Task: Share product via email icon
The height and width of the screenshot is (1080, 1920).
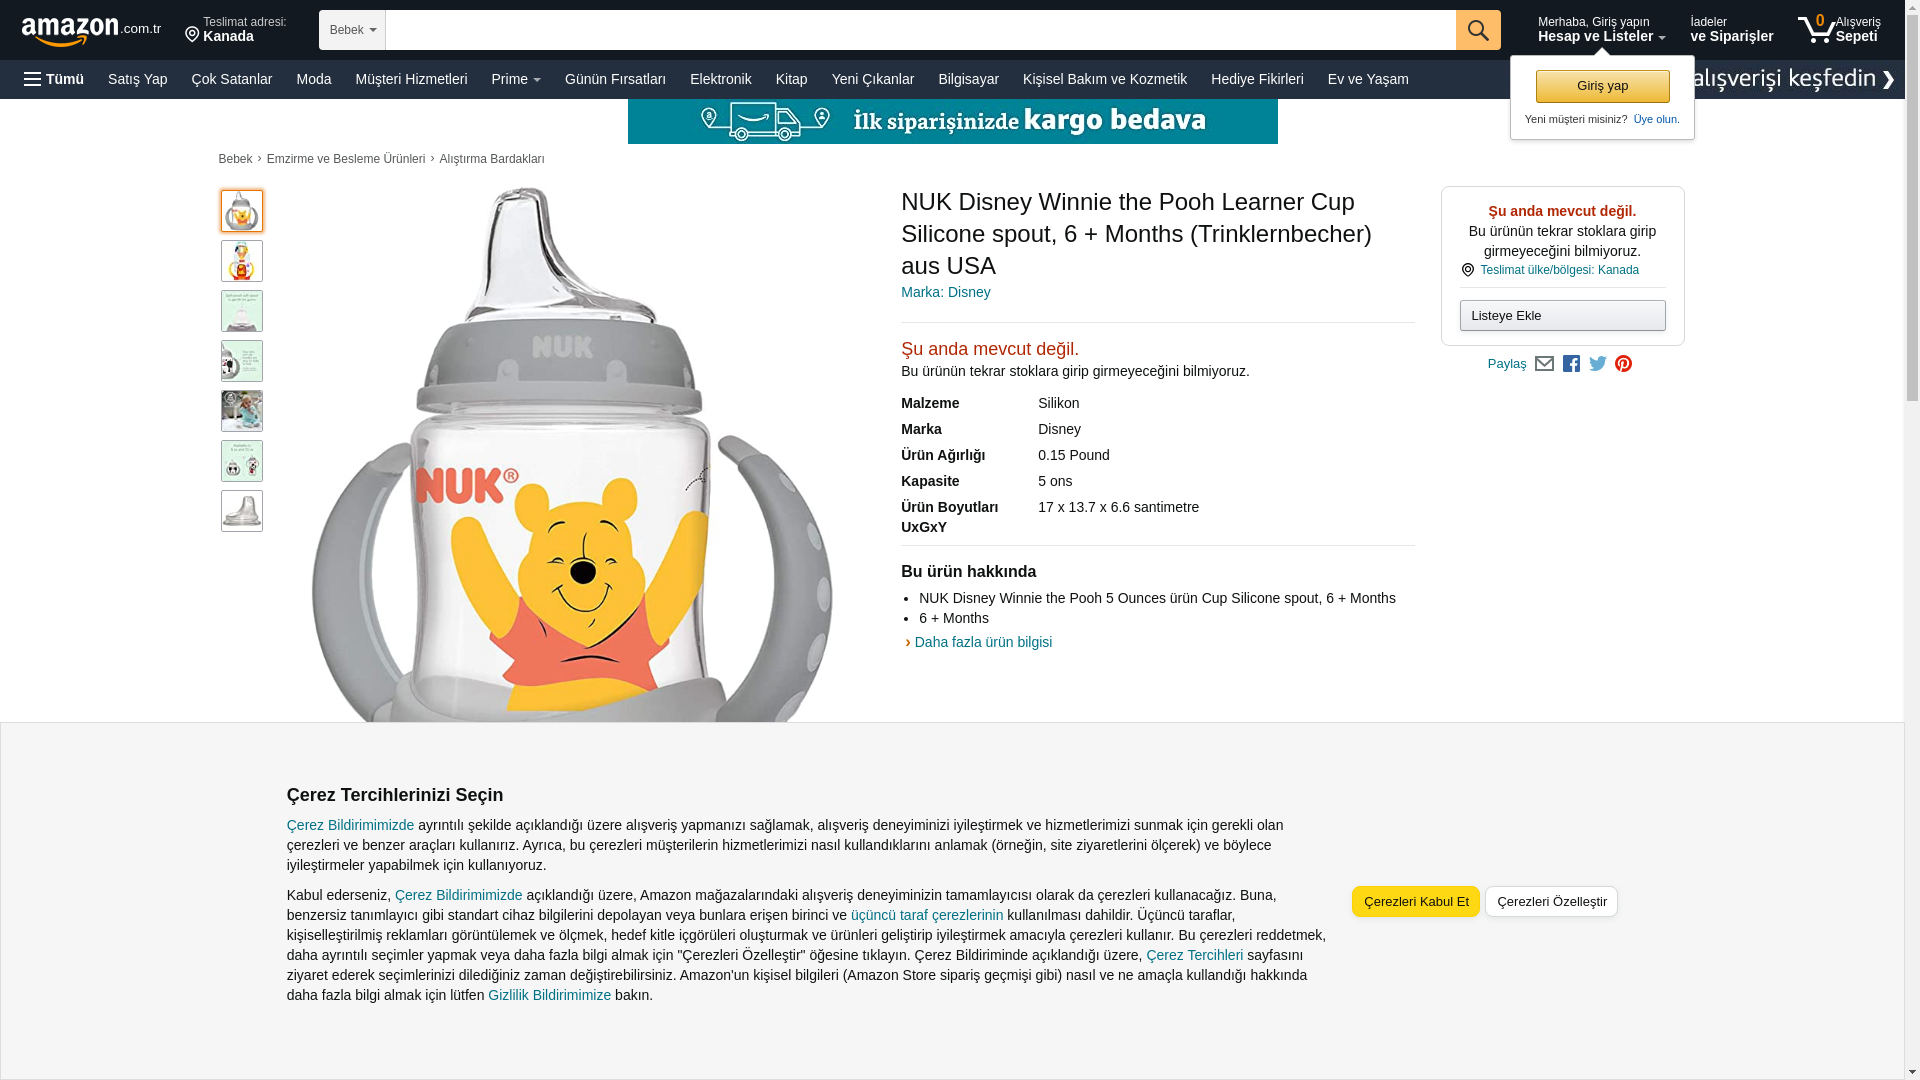Action: click(x=1544, y=364)
